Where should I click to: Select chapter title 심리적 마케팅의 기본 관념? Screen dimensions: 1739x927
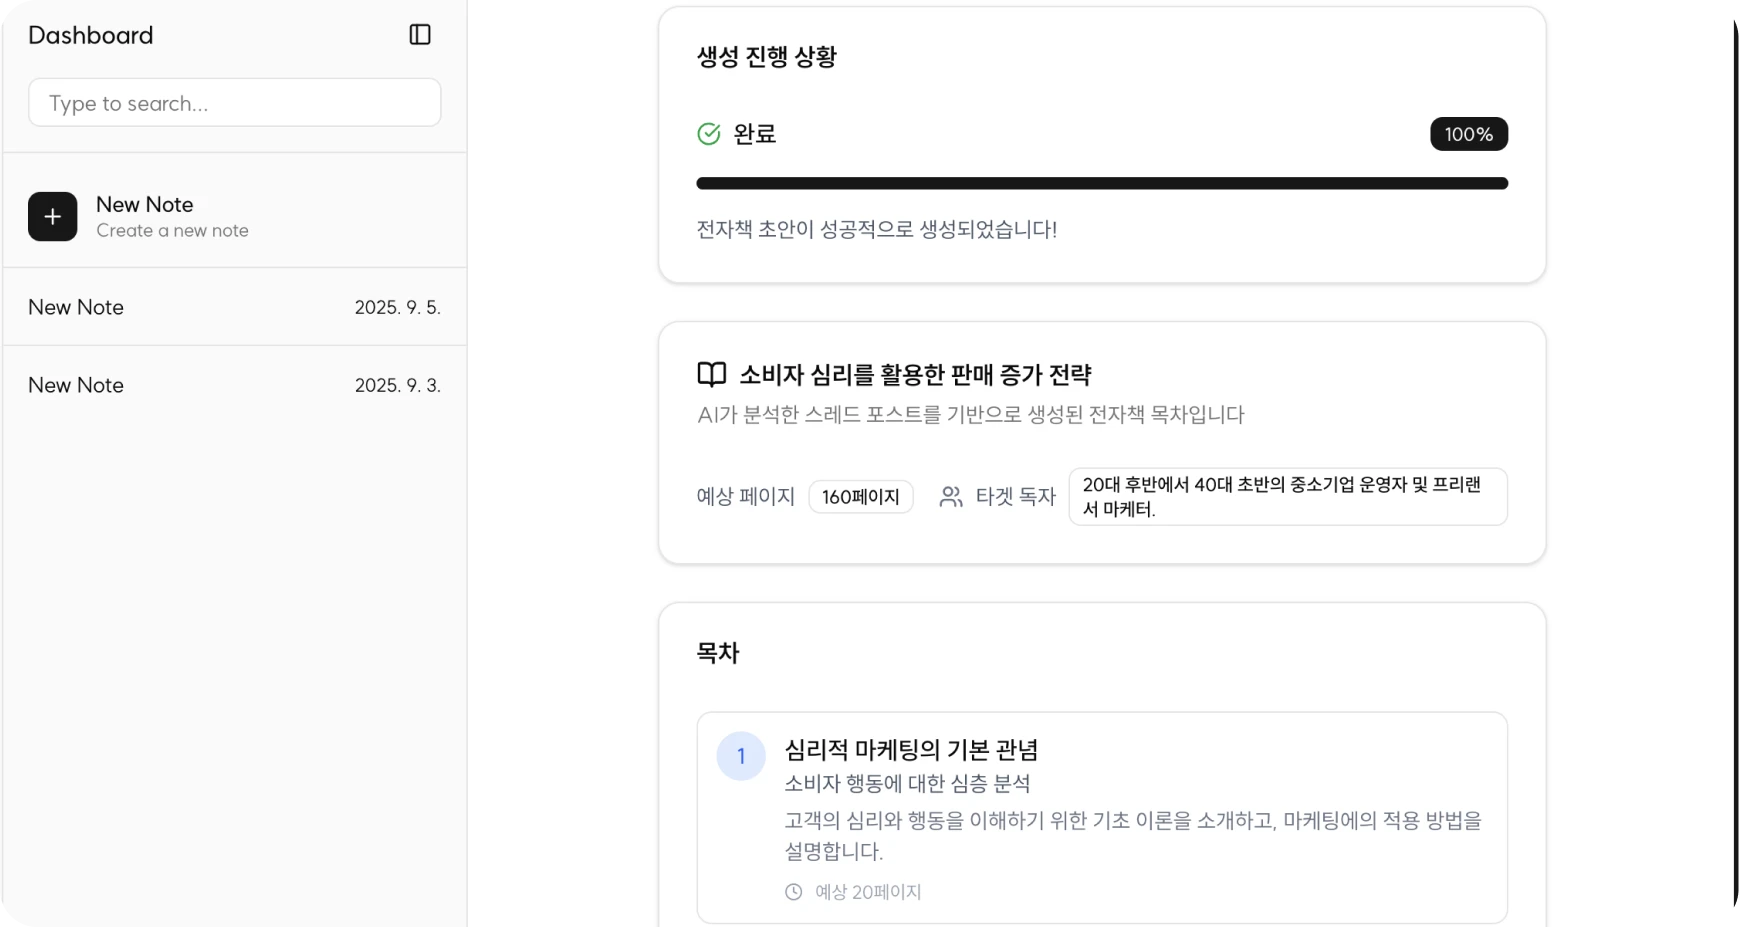[911, 750]
